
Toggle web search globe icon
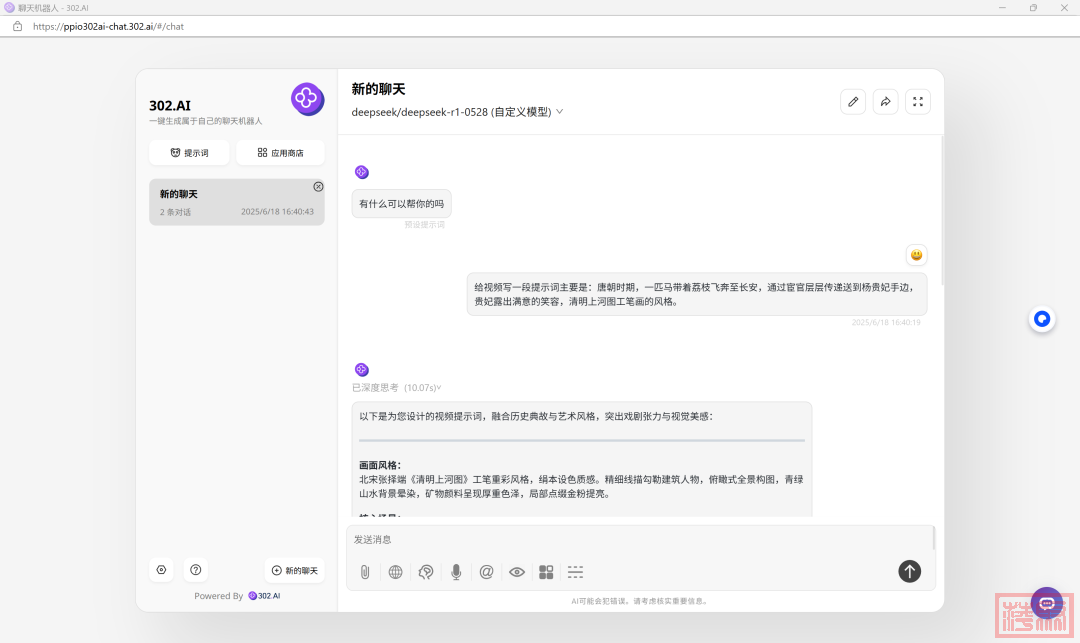[x=395, y=572]
